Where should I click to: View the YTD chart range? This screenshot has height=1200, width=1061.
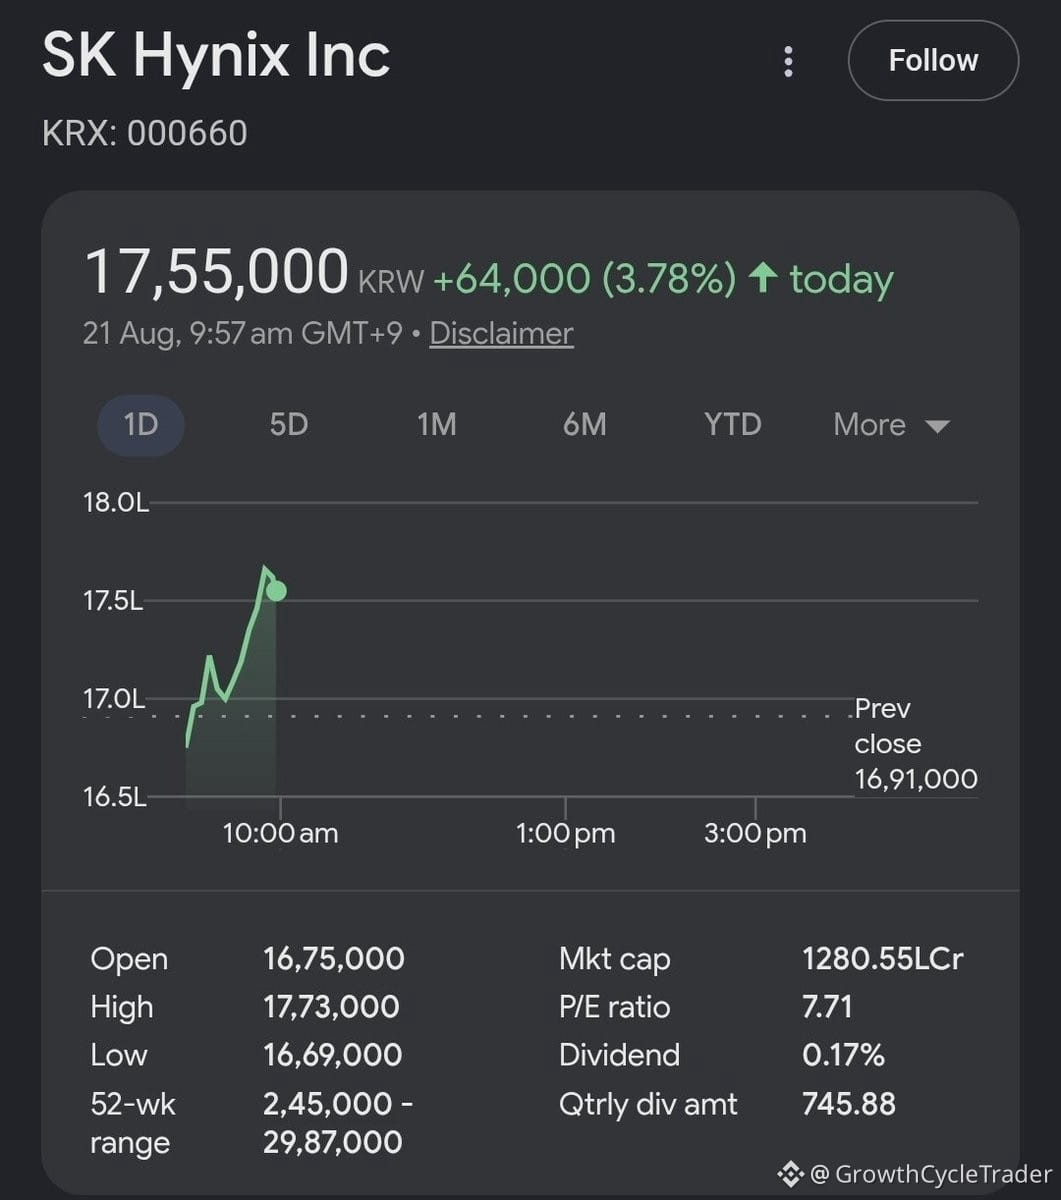click(x=733, y=425)
